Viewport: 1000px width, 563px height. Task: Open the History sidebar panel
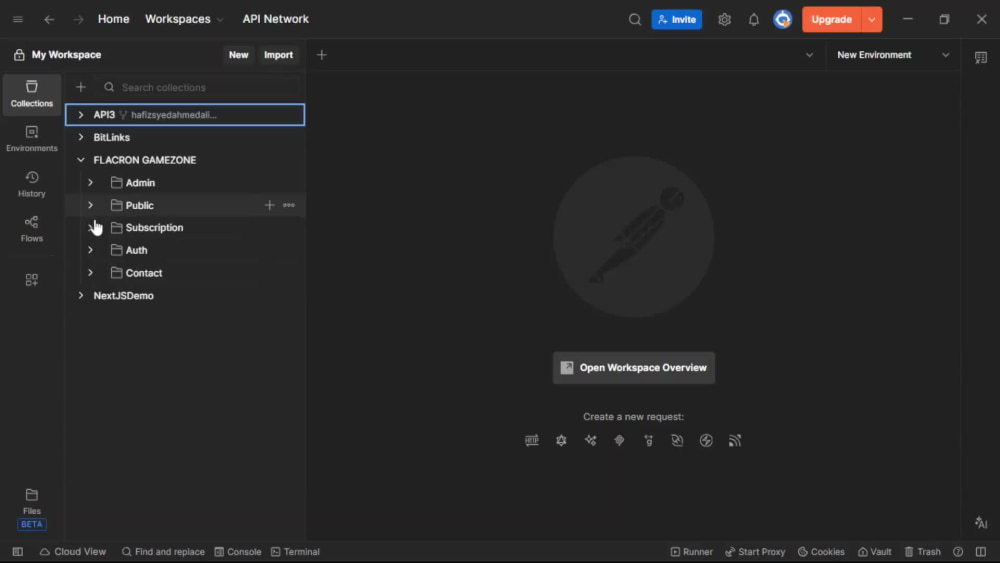click(32, 184)
